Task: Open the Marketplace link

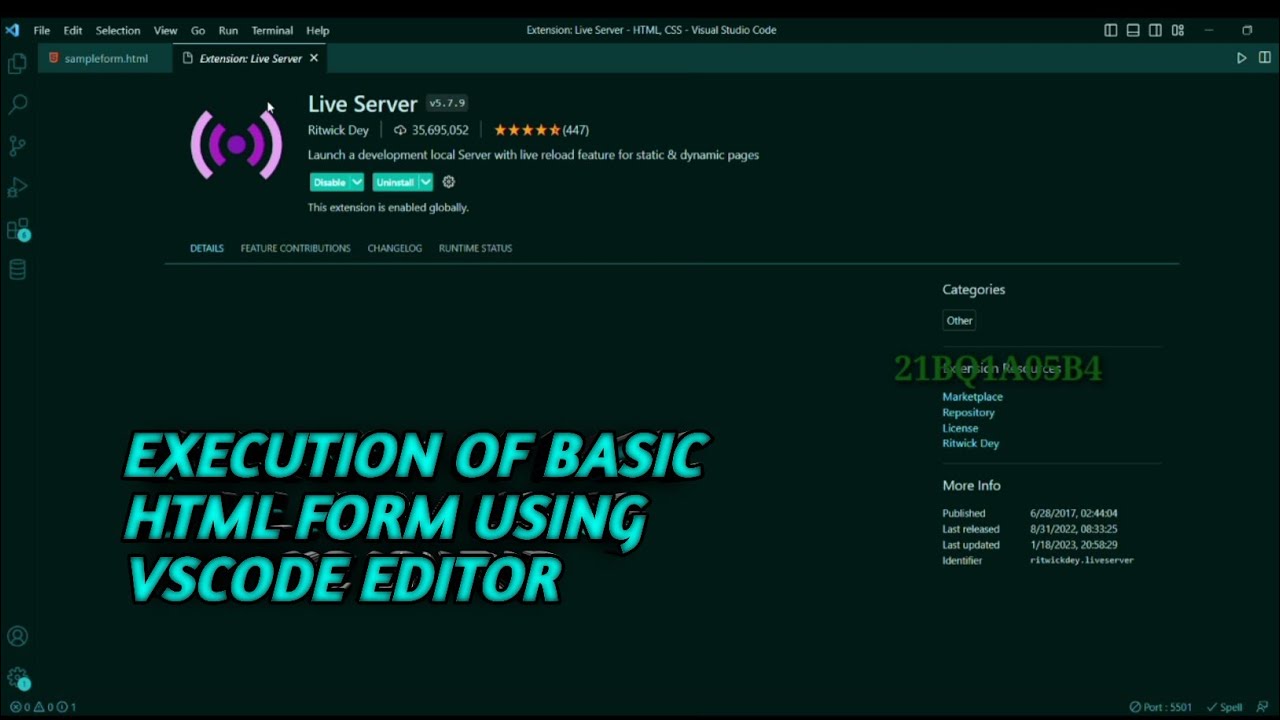Action: [x=972, y=397]
